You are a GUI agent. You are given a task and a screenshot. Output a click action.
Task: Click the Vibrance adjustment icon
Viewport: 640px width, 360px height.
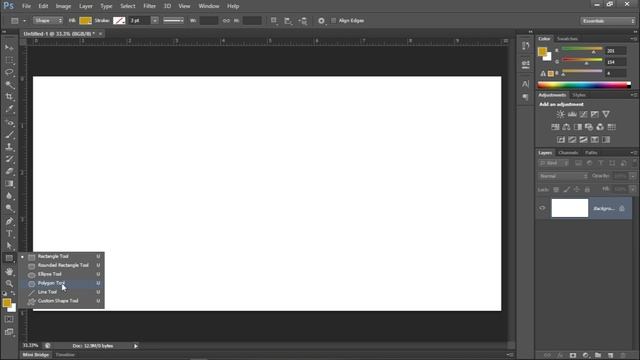click(606, 114)
